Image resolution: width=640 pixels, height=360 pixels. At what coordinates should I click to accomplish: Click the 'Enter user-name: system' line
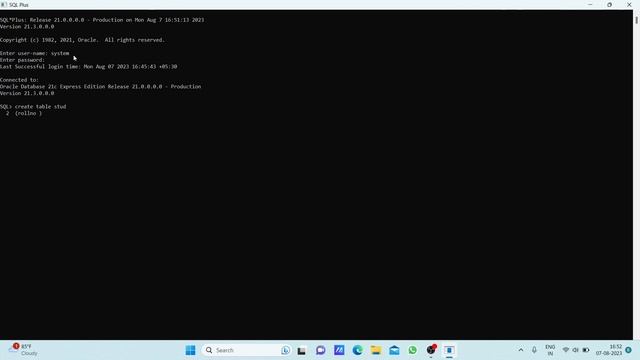(35, 53)
